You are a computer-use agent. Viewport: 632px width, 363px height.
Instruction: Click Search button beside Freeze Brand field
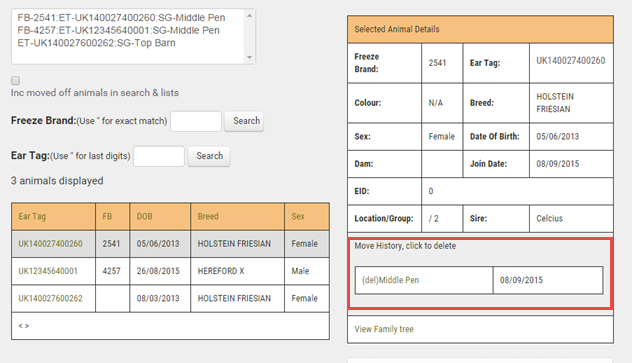[x=244, y=121]
